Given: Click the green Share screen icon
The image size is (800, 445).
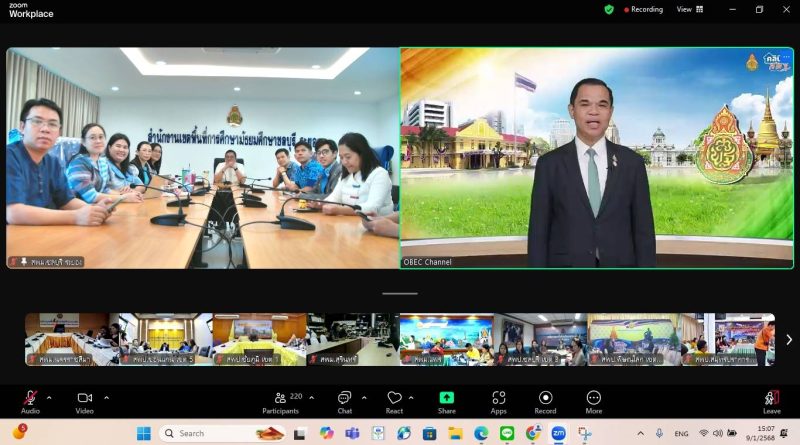Looking at the screenshot, I should pyautogui.click(x=446, y=398).
